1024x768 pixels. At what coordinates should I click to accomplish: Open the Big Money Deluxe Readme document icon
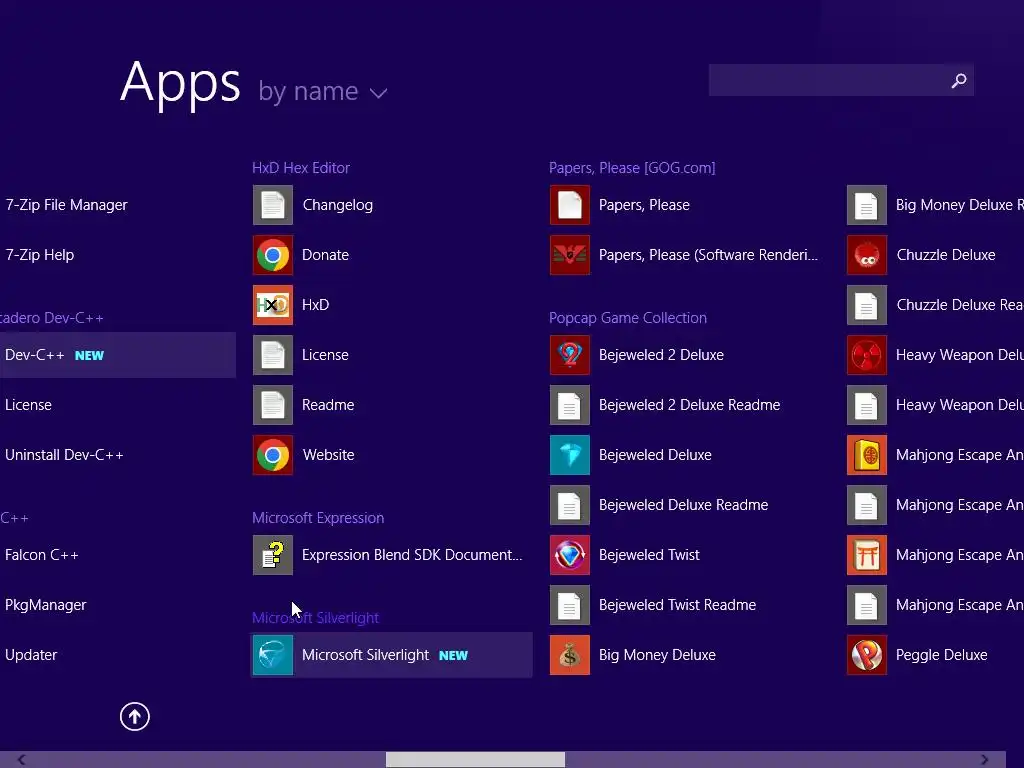tap(867, 205)
